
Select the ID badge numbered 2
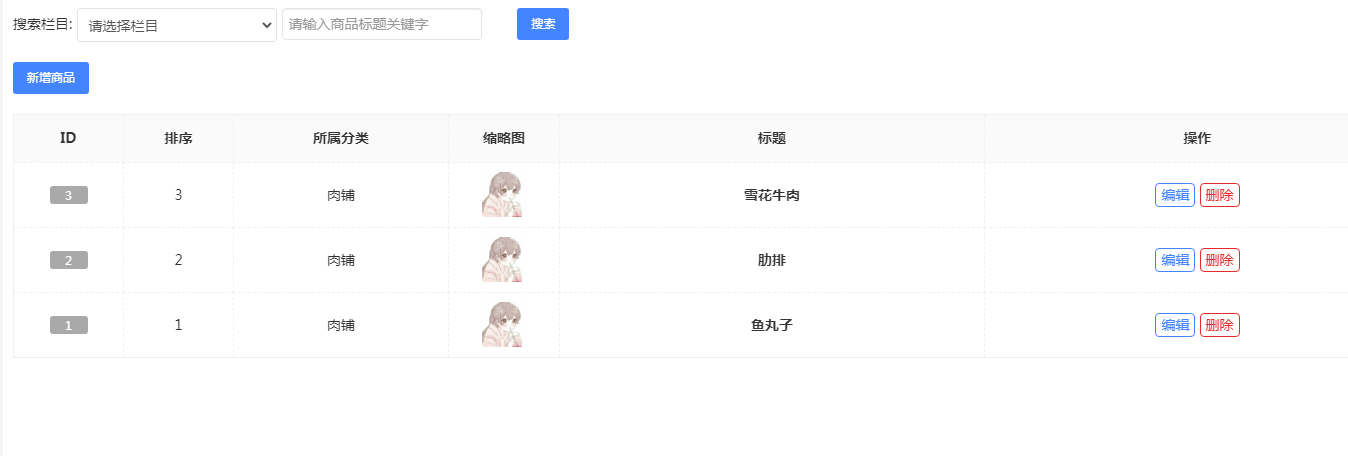coord(69,261)
